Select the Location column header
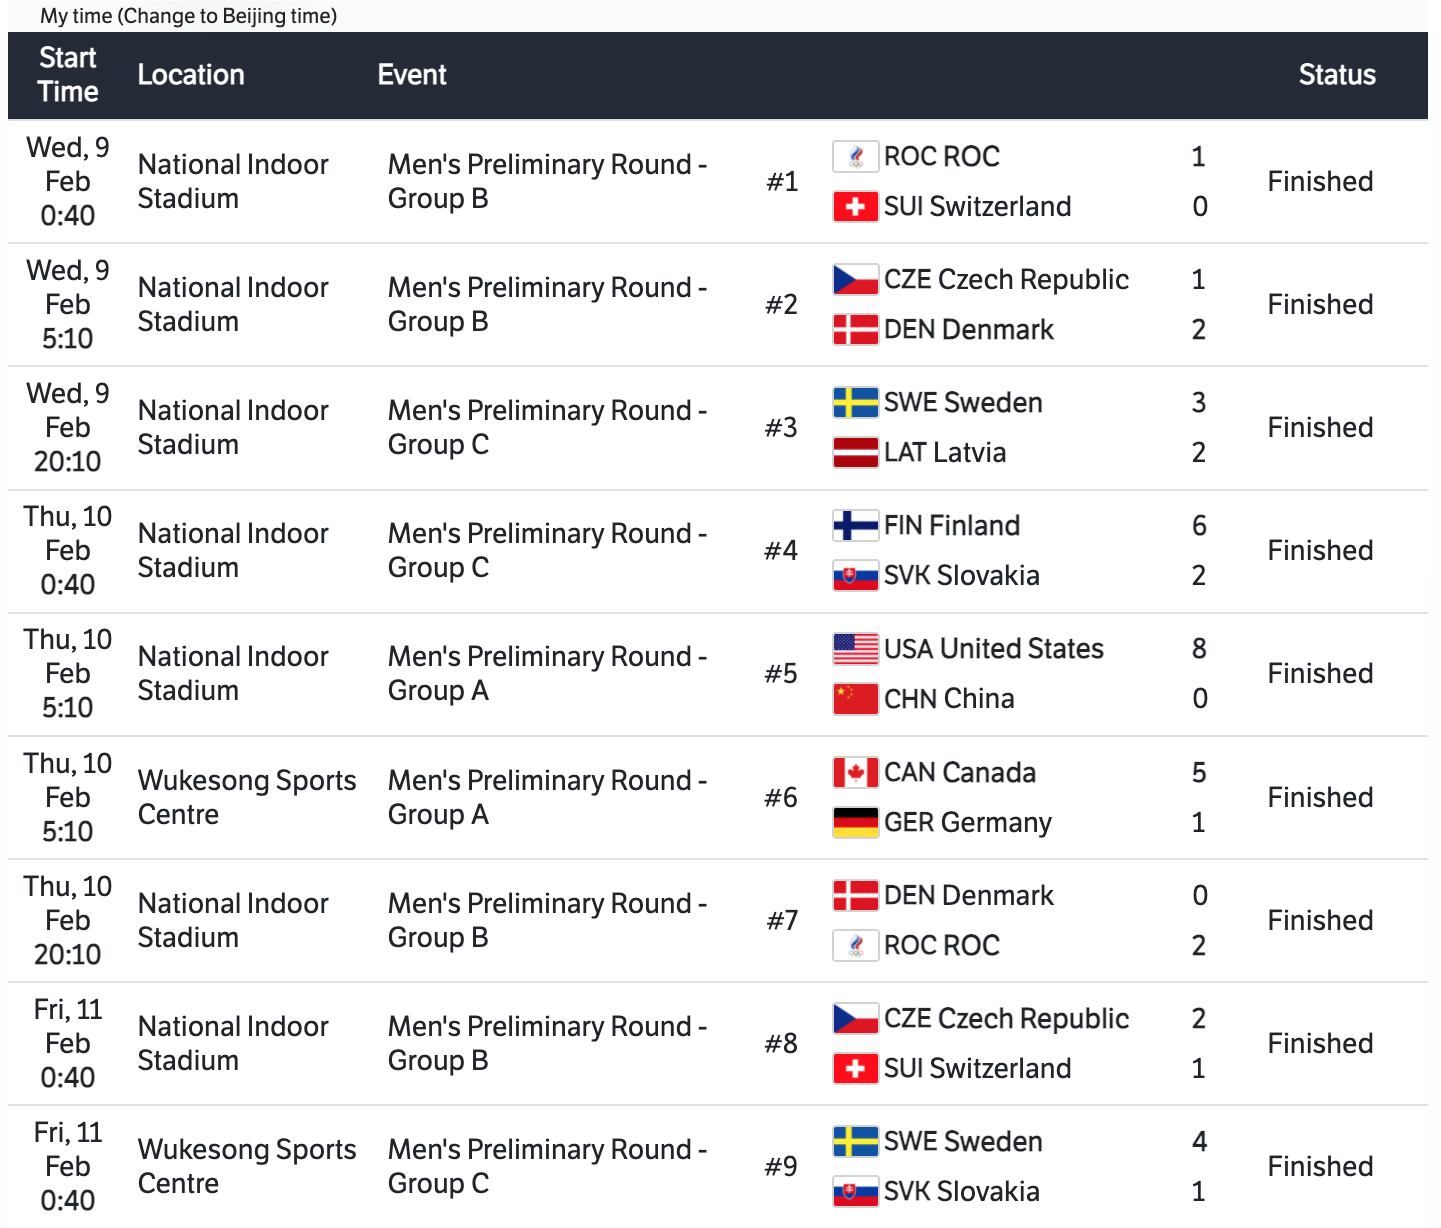This screenshot has height=1228, width=1441. pyautogui.click(x=191, y=75)
